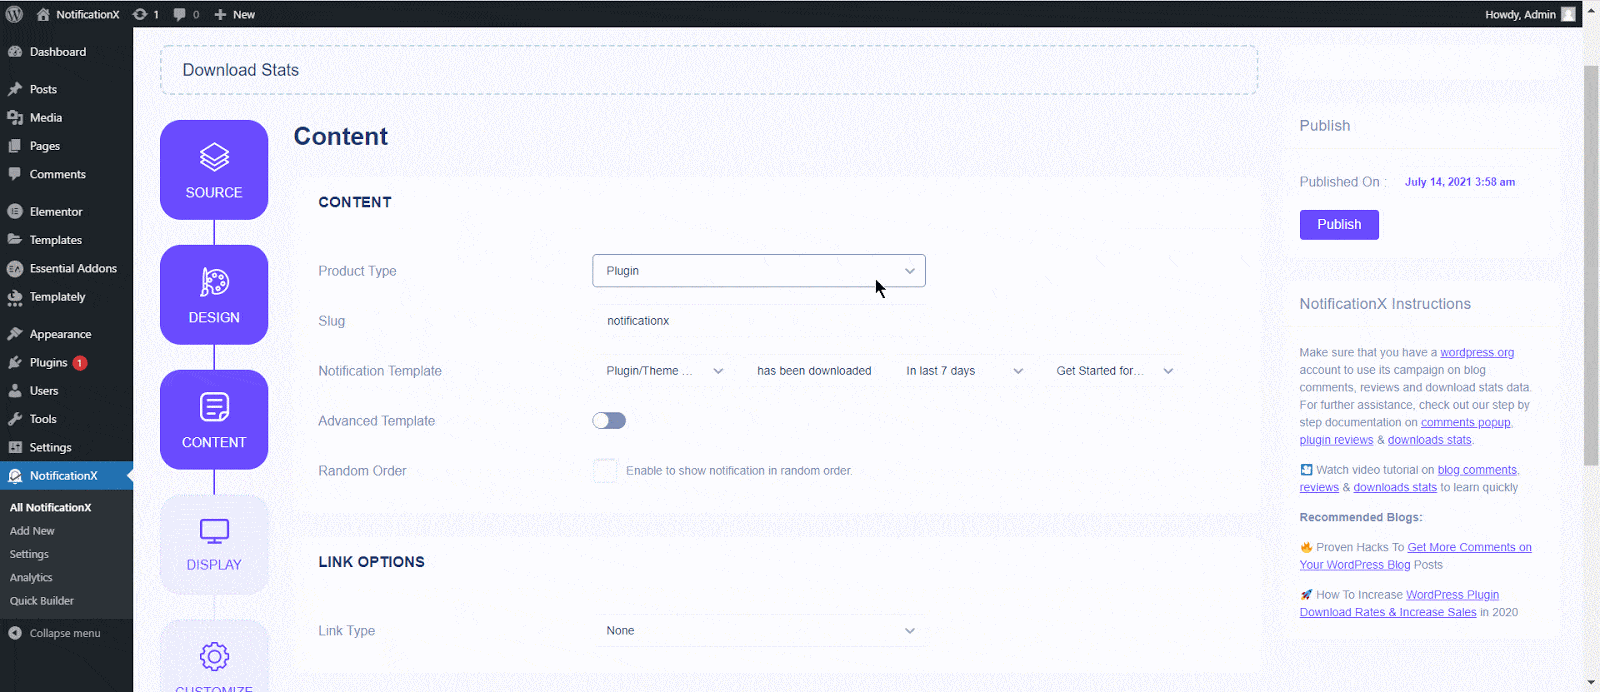
Task: Click the Download Stats title field
Action: pyautogui.click(x=709, y=70)
